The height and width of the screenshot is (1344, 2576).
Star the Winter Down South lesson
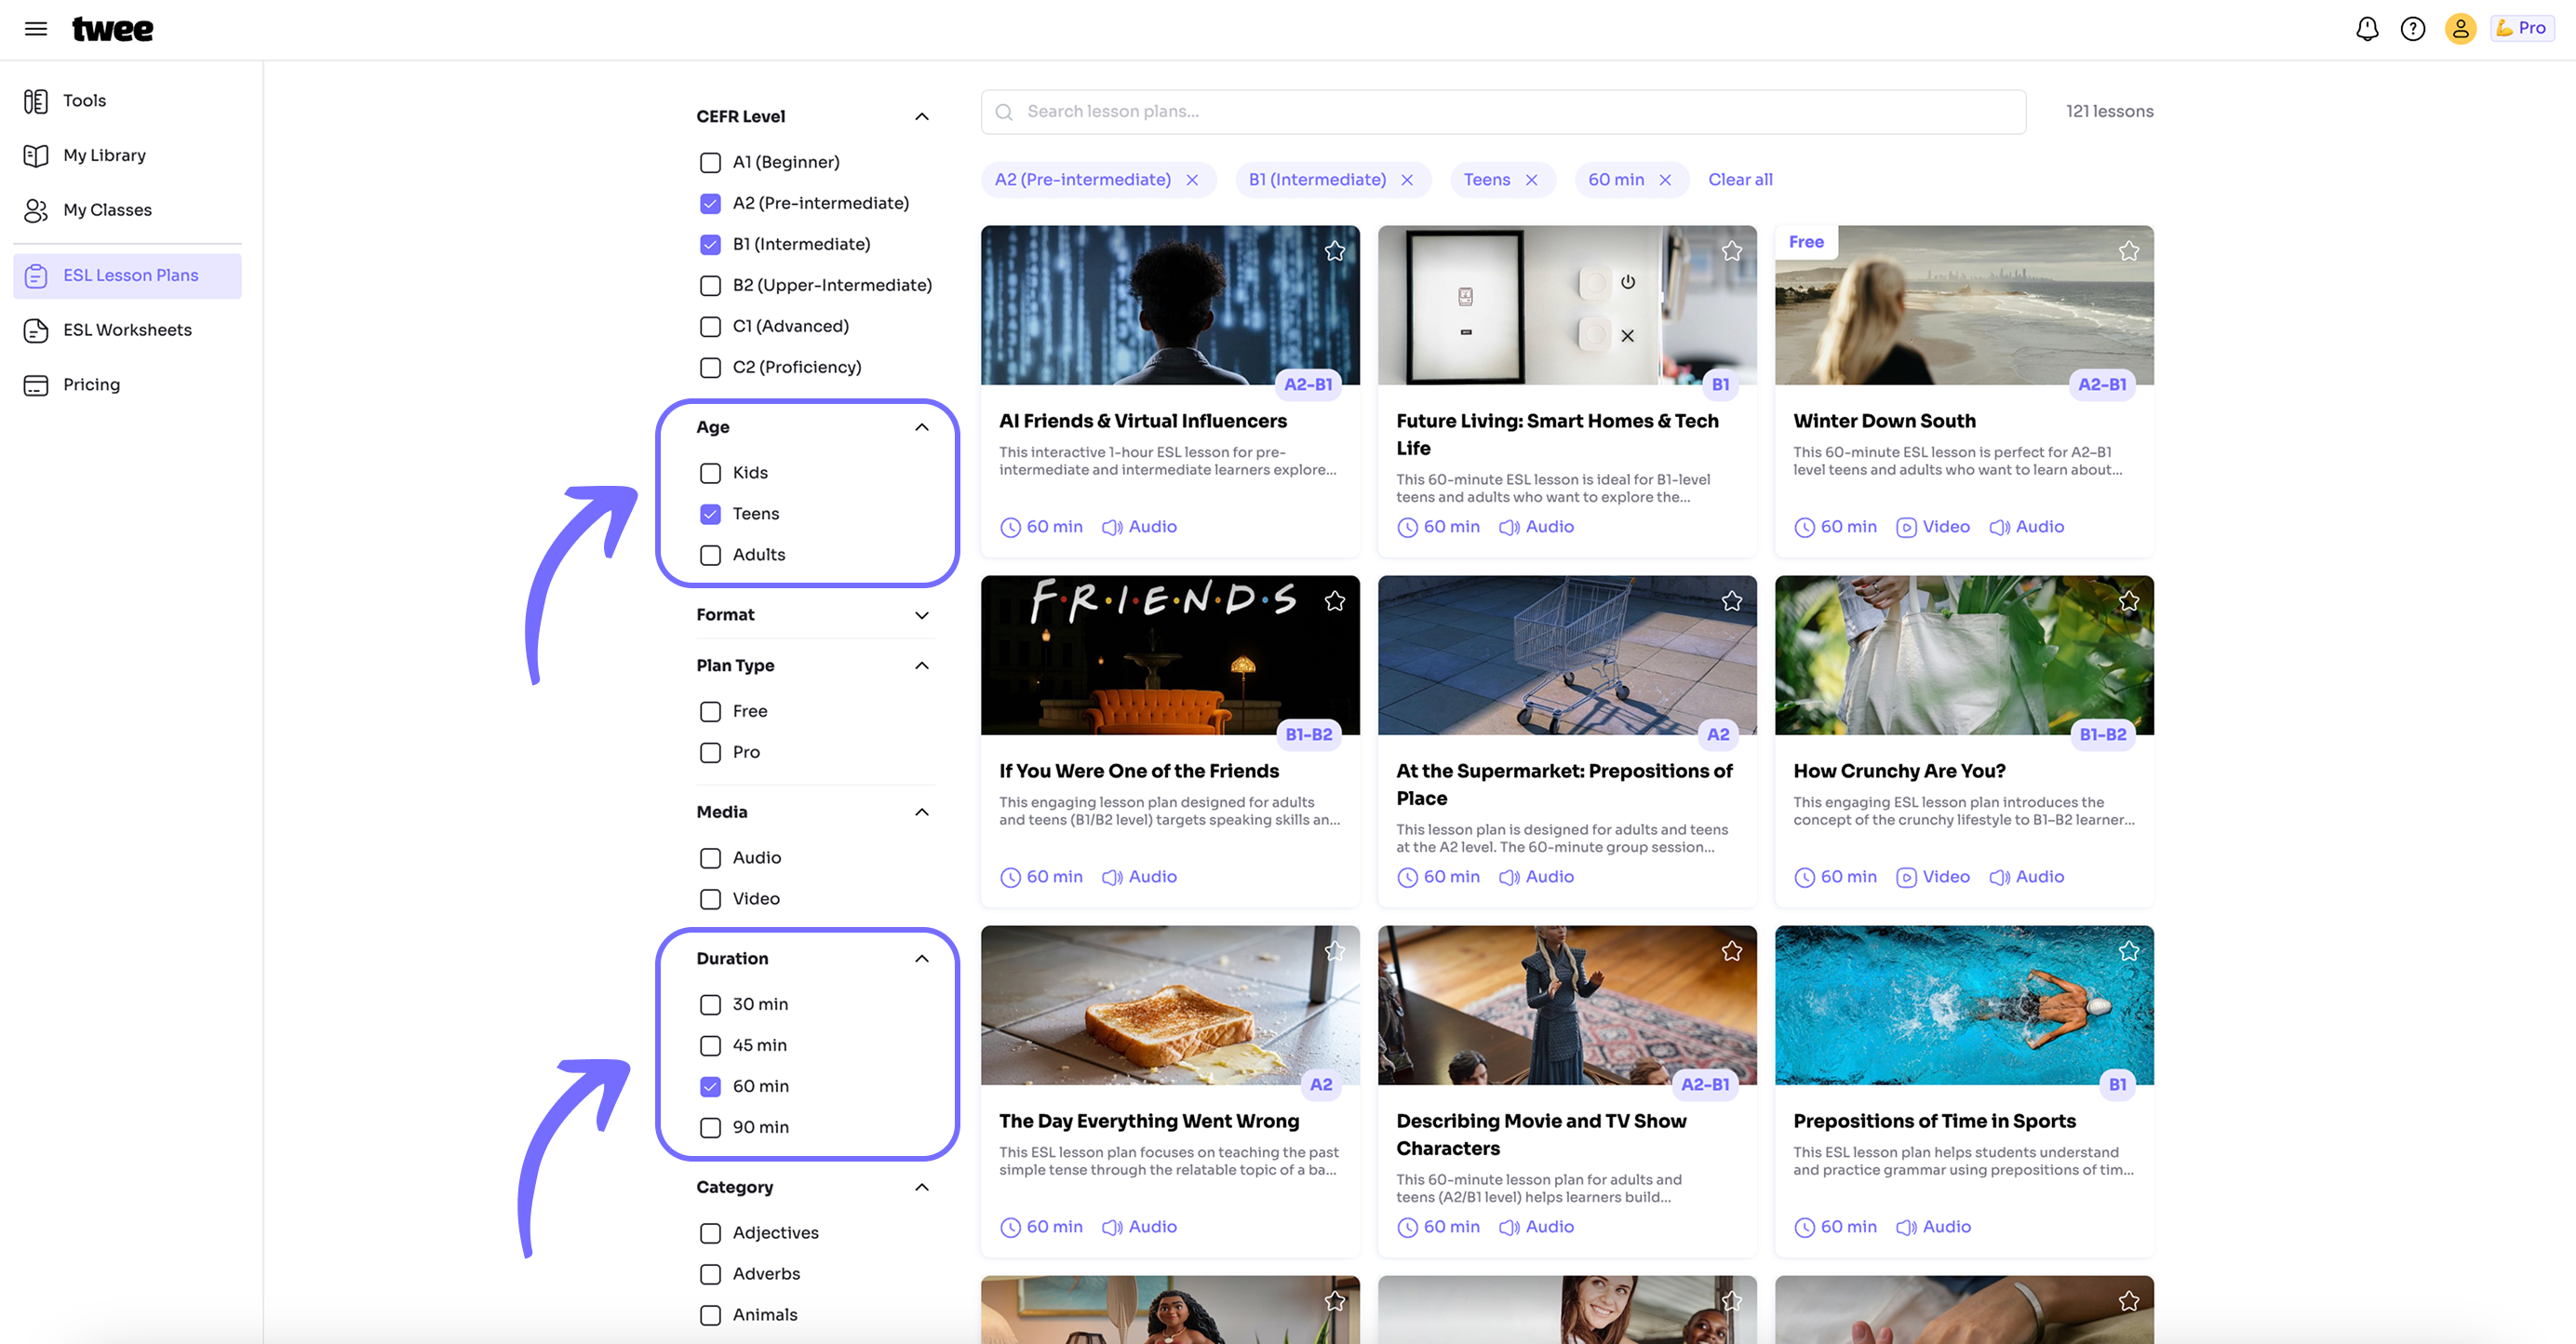(2128, 251)
